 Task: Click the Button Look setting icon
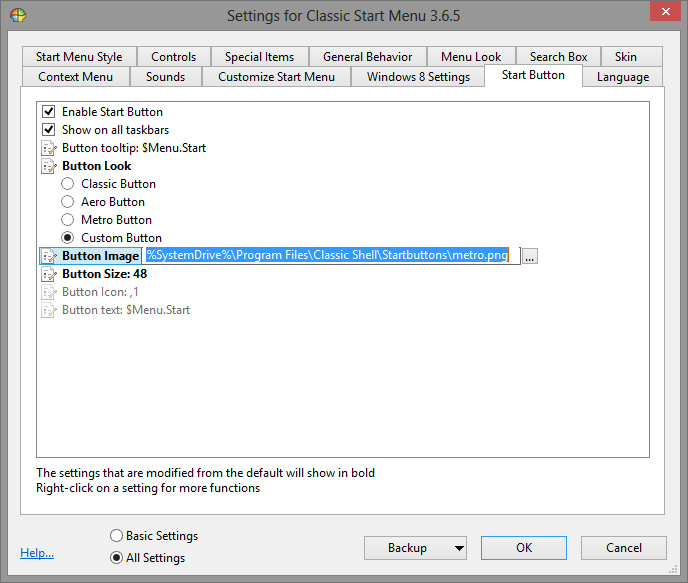coord(49,166)
